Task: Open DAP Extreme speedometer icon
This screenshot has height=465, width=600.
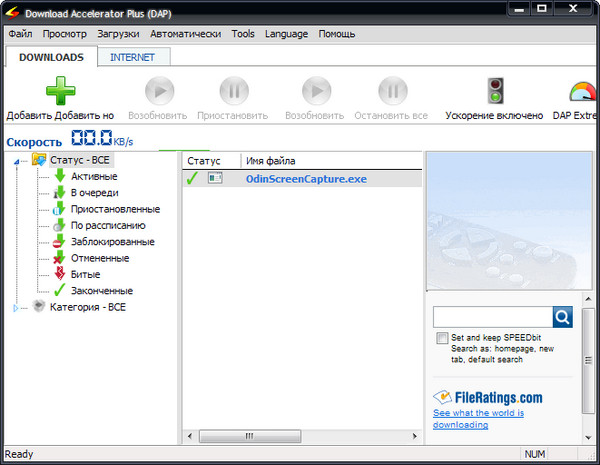Action: click(581, 92)
